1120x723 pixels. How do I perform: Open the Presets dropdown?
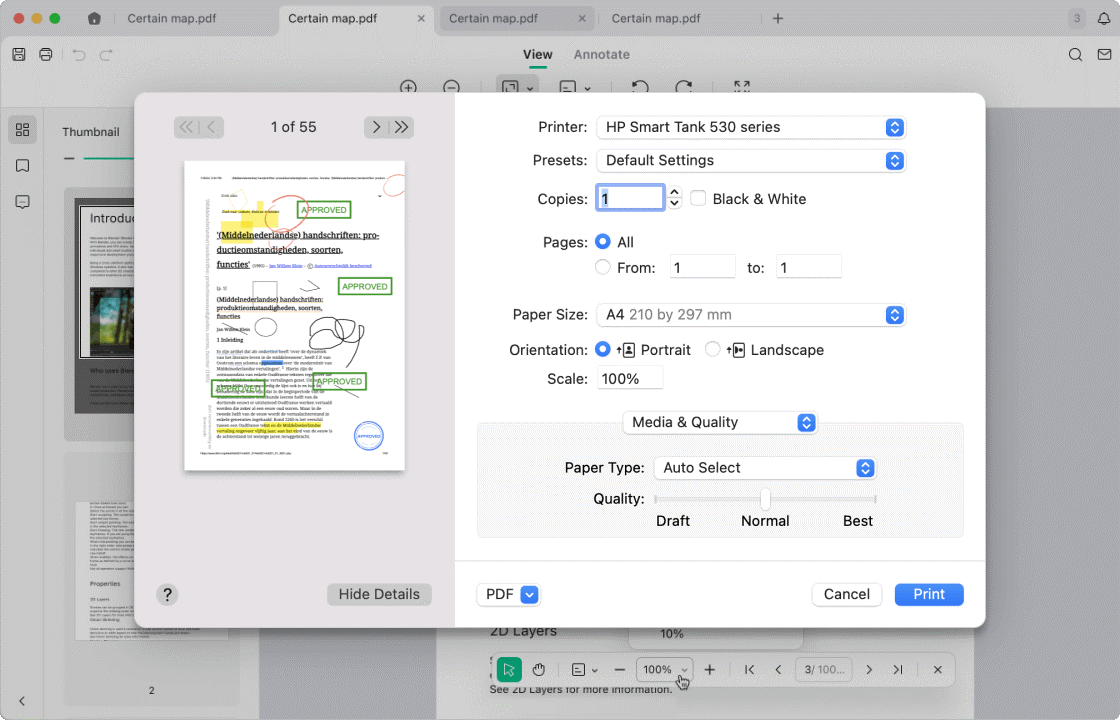coord(751,161)
